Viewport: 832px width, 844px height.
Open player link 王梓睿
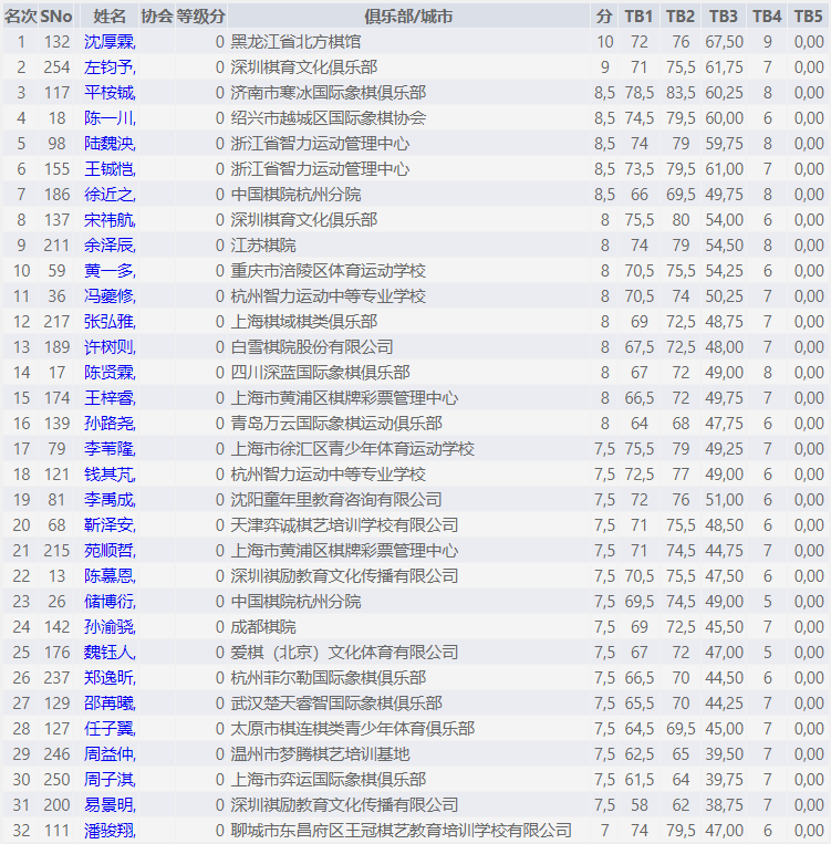tap(109, 397)
